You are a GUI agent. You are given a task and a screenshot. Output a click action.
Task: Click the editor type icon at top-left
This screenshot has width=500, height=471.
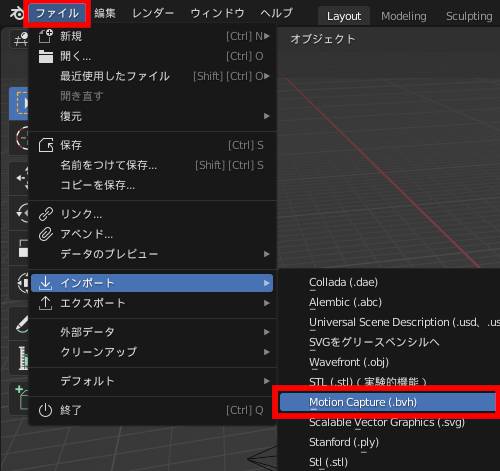(21, 39)
